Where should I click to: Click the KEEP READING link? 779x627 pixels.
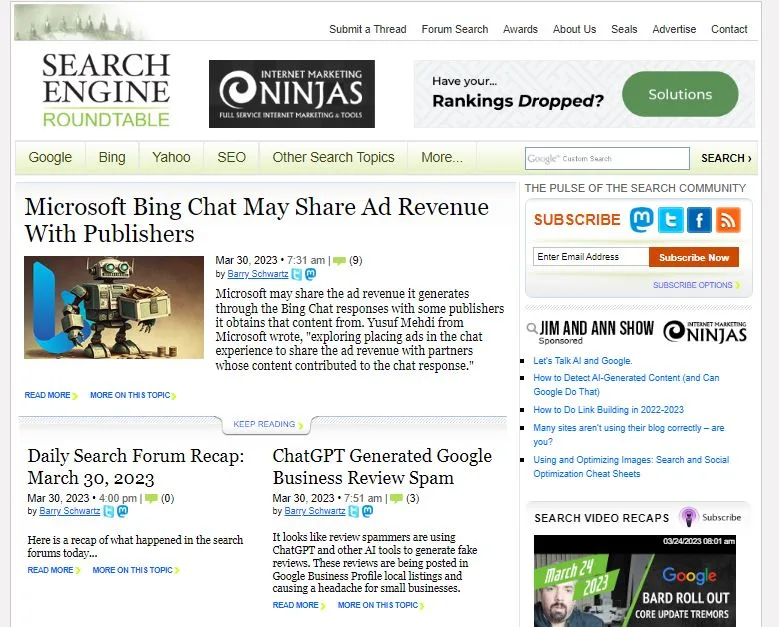[x=267, y=424]
